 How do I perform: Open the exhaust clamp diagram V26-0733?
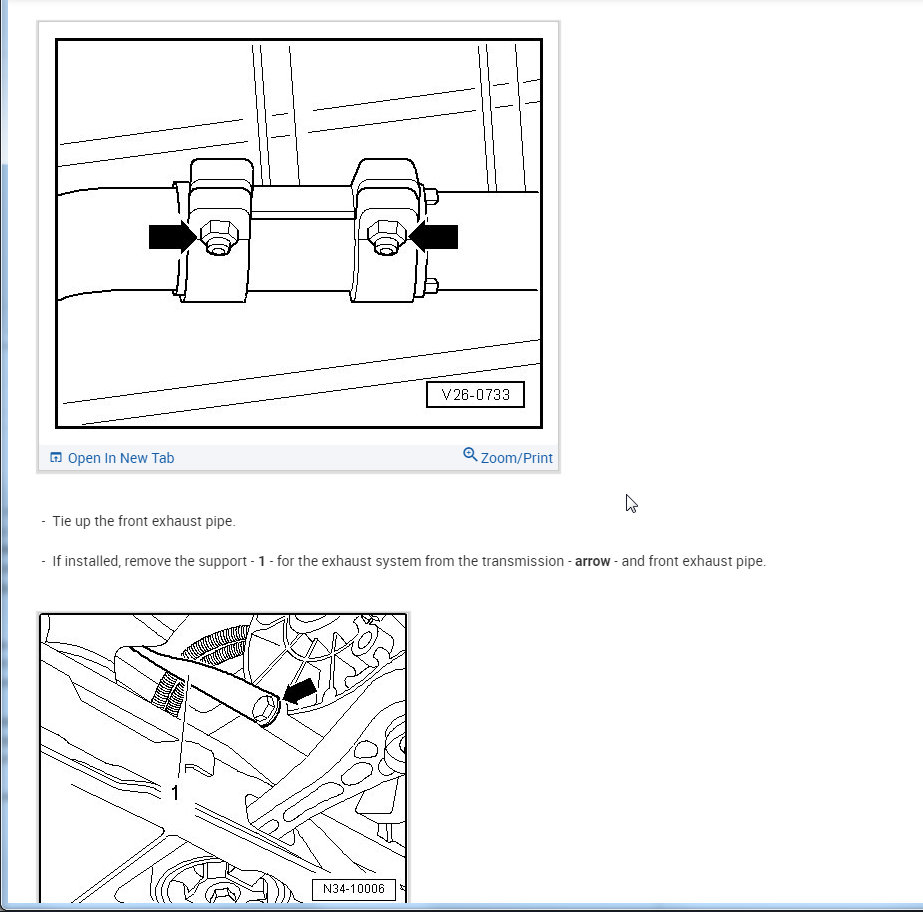click(x=298, y=233)
